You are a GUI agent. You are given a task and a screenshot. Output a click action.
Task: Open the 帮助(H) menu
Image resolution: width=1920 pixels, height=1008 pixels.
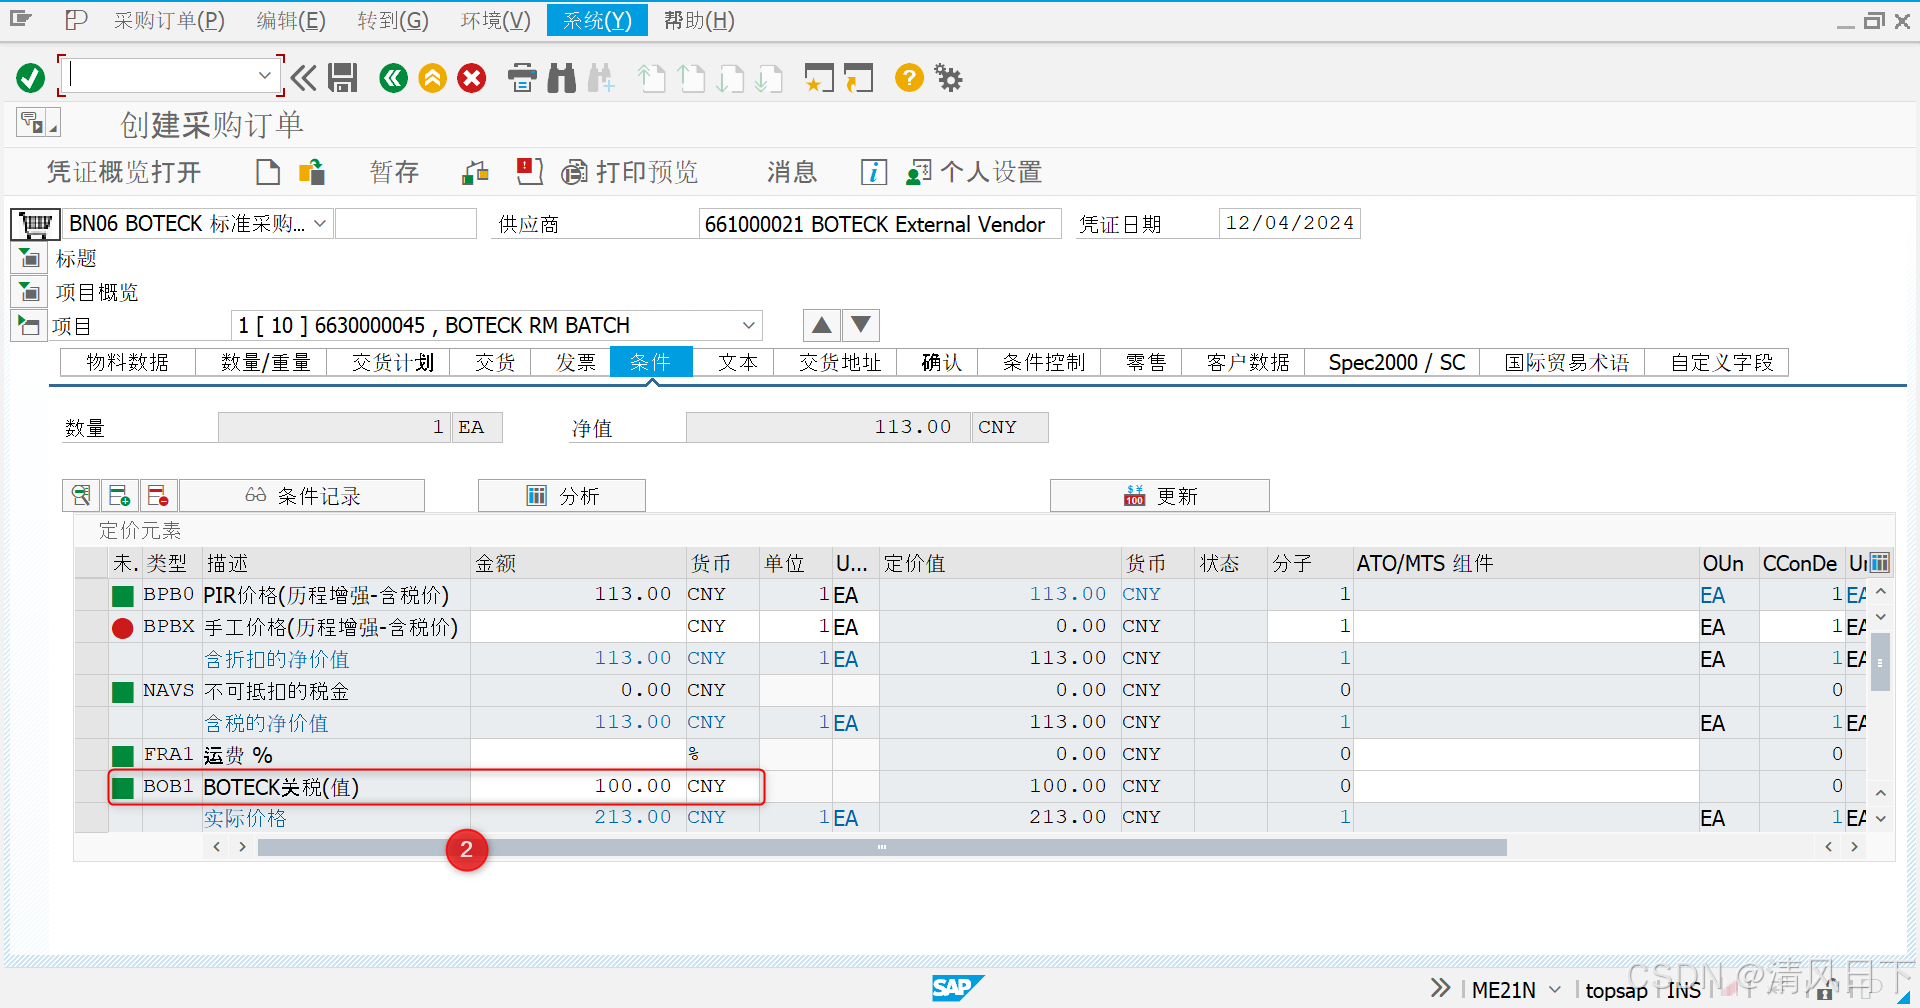pyautogui.click(x=699, y=20)
